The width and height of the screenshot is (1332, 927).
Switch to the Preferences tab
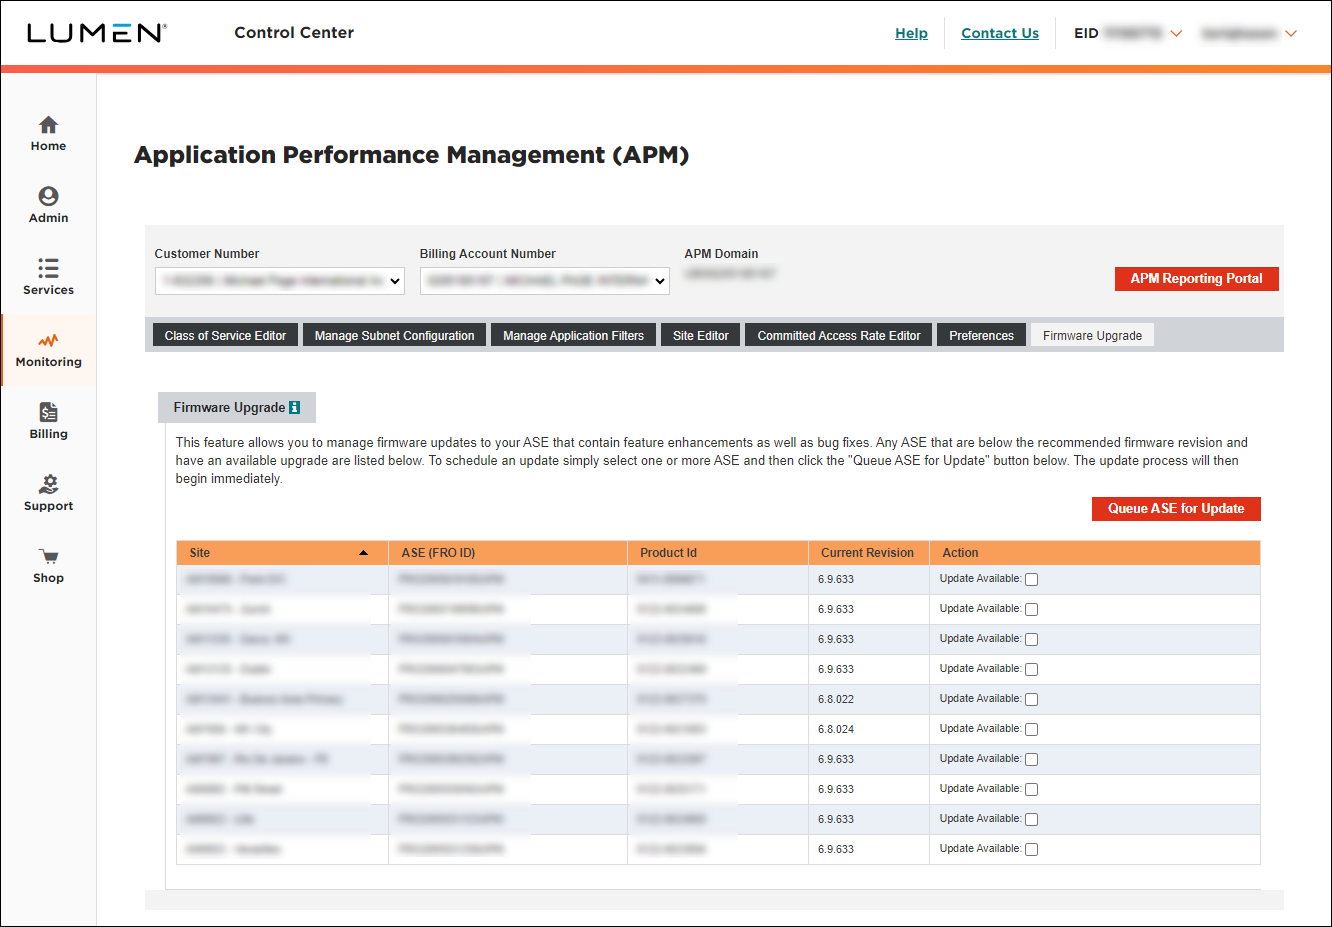(981, 335)
